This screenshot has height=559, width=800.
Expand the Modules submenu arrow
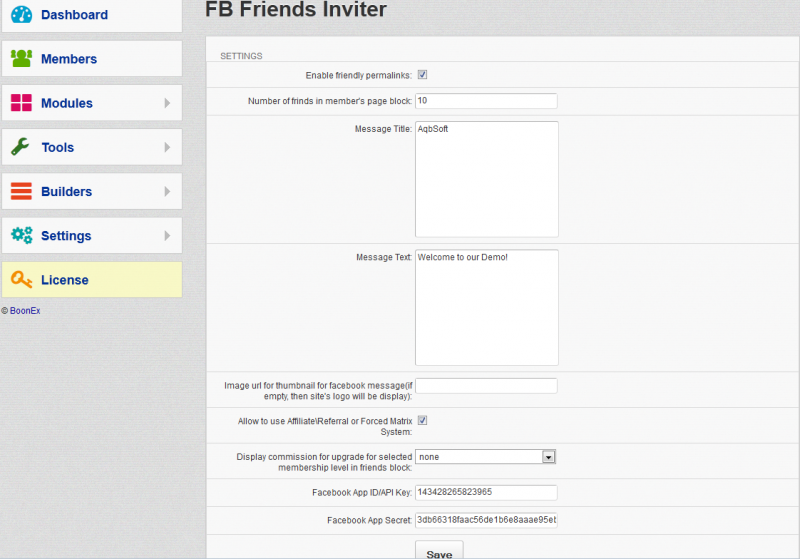(x=167, y=103)
